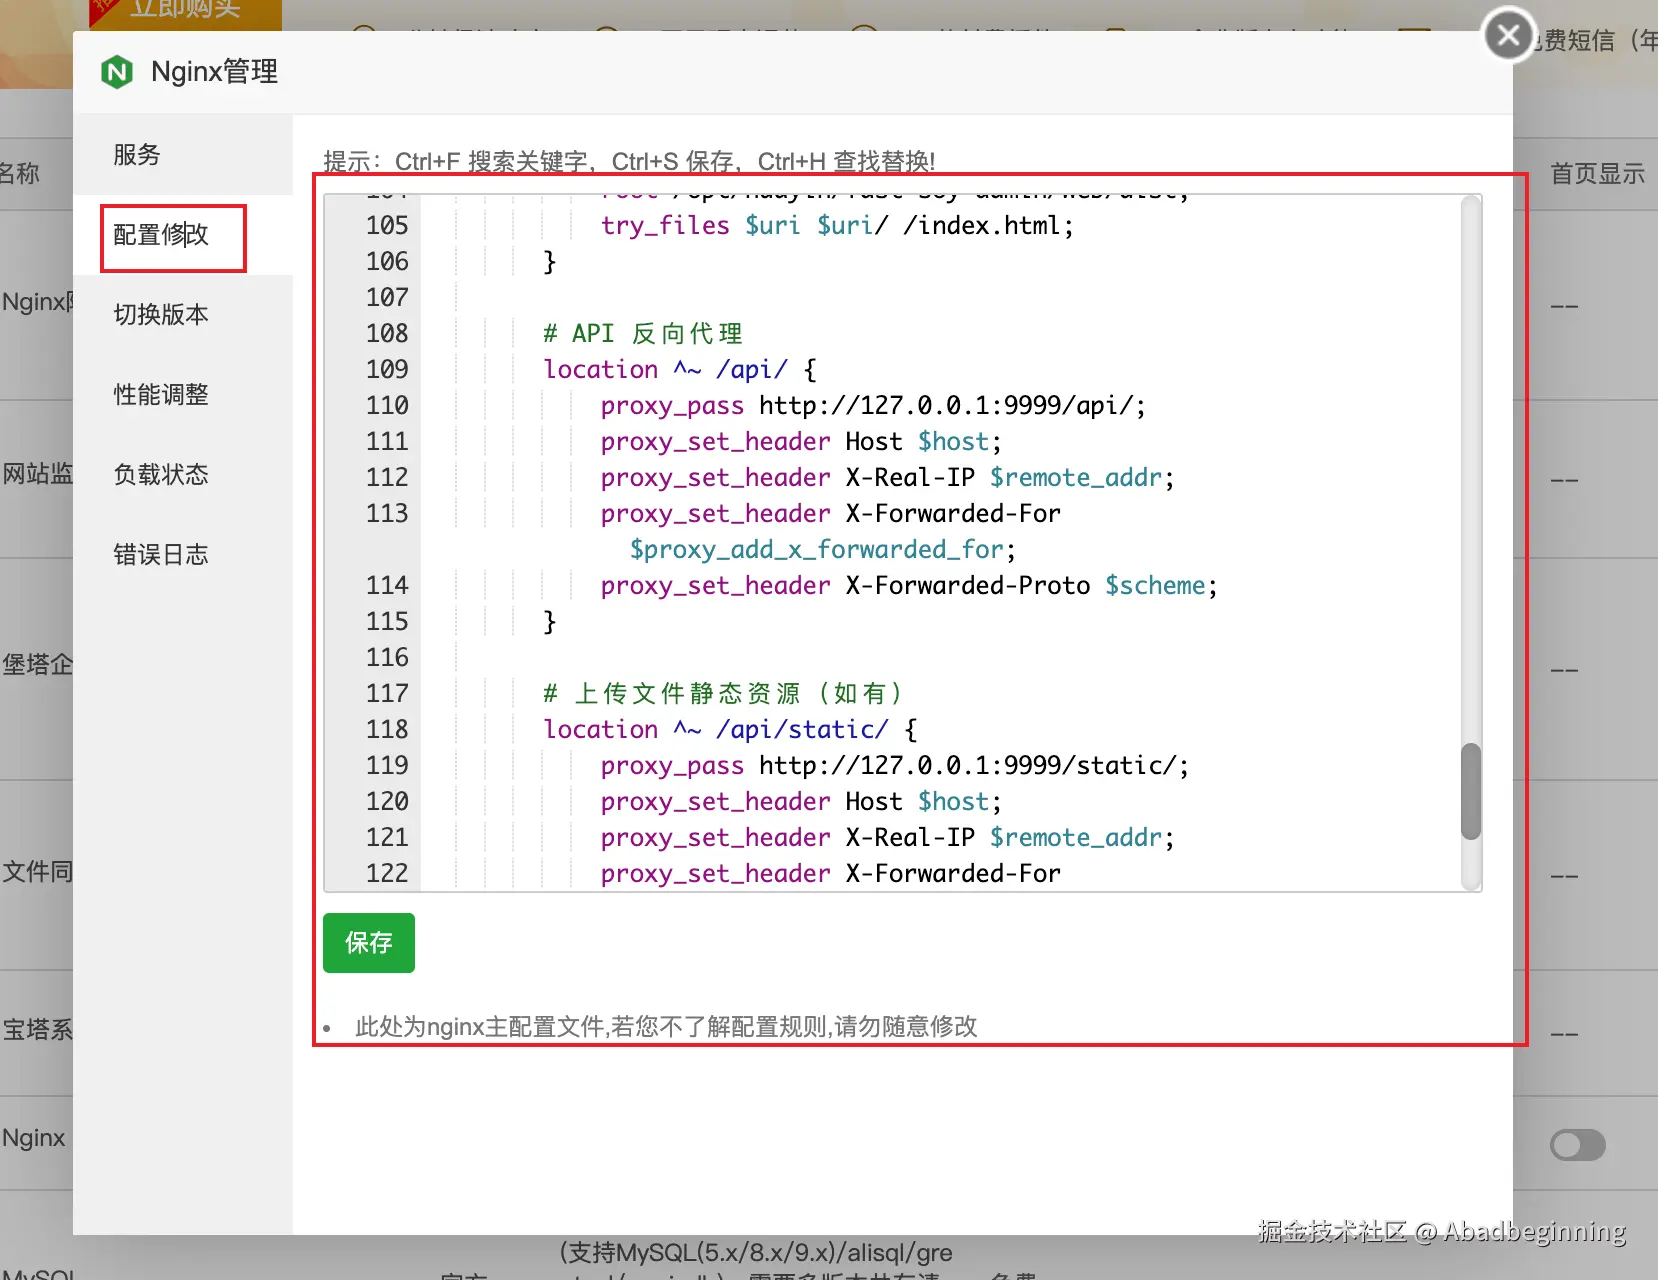The width and height of the screenshot is (1658, 1280).
Task: Click 'location ^~ /api/ {' line
Action: 680,369
